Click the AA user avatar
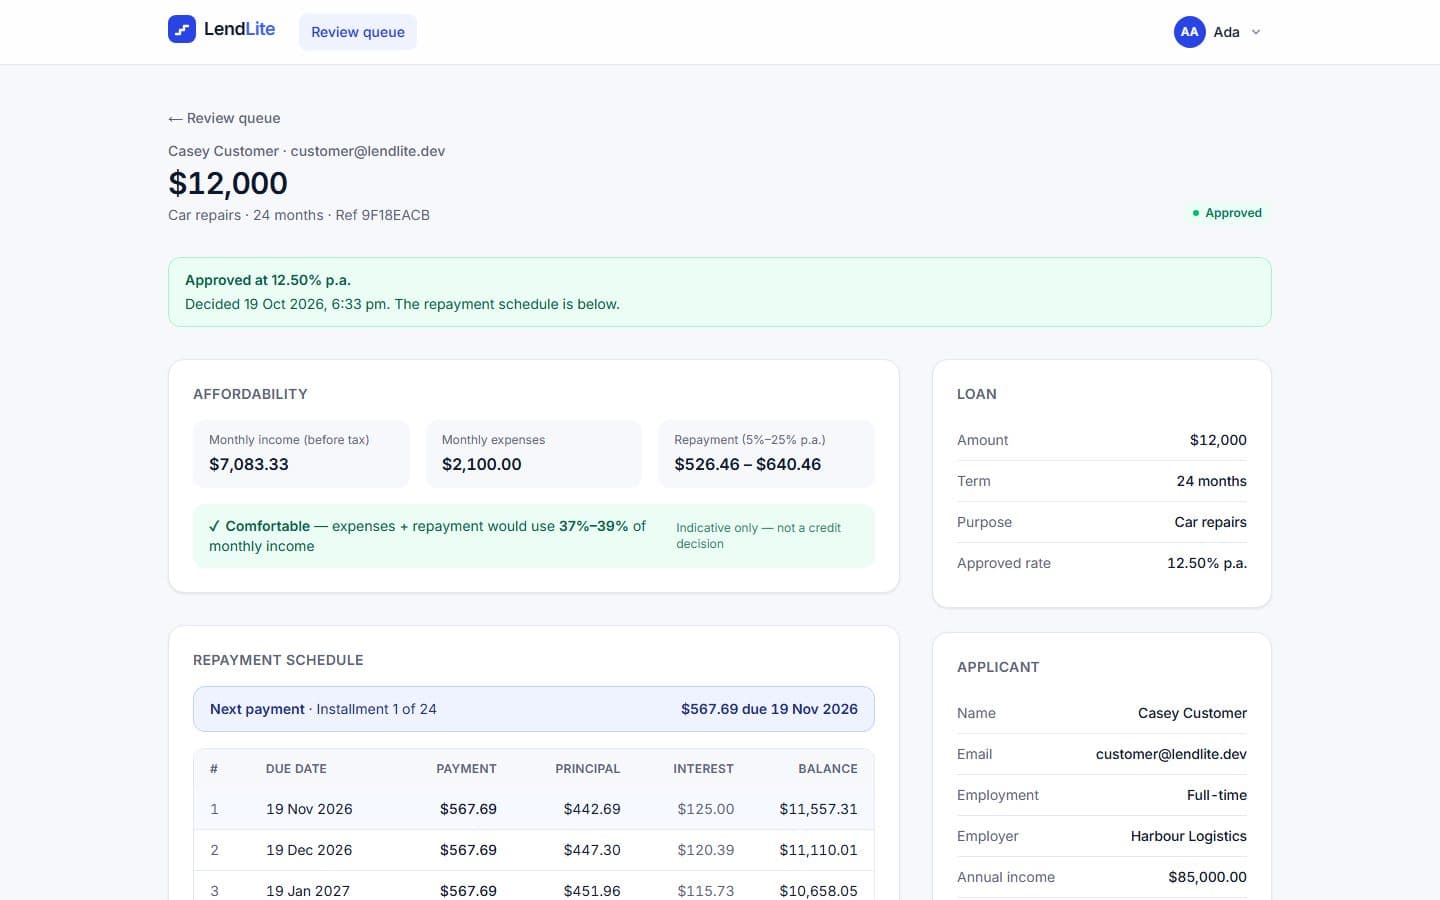This screenshot has height=900, width=1440. coord(1189,32)
